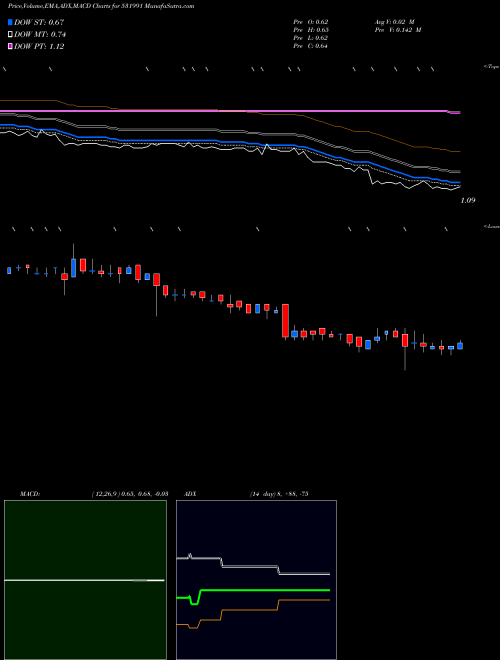
Task: Click the blue DOW ST legend swatch
Action: pyautogui.click(x=10, y=22)
